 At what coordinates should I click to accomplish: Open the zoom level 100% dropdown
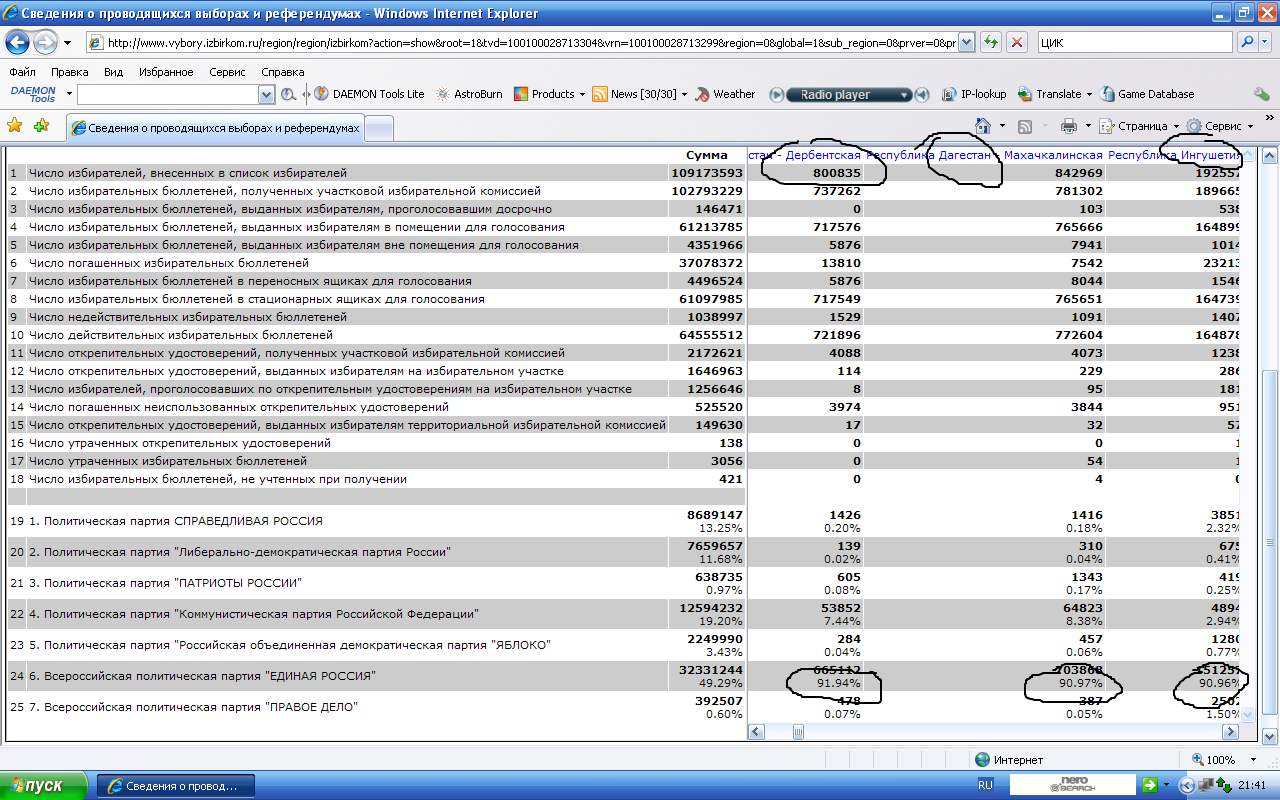(x=1255, y=760)
